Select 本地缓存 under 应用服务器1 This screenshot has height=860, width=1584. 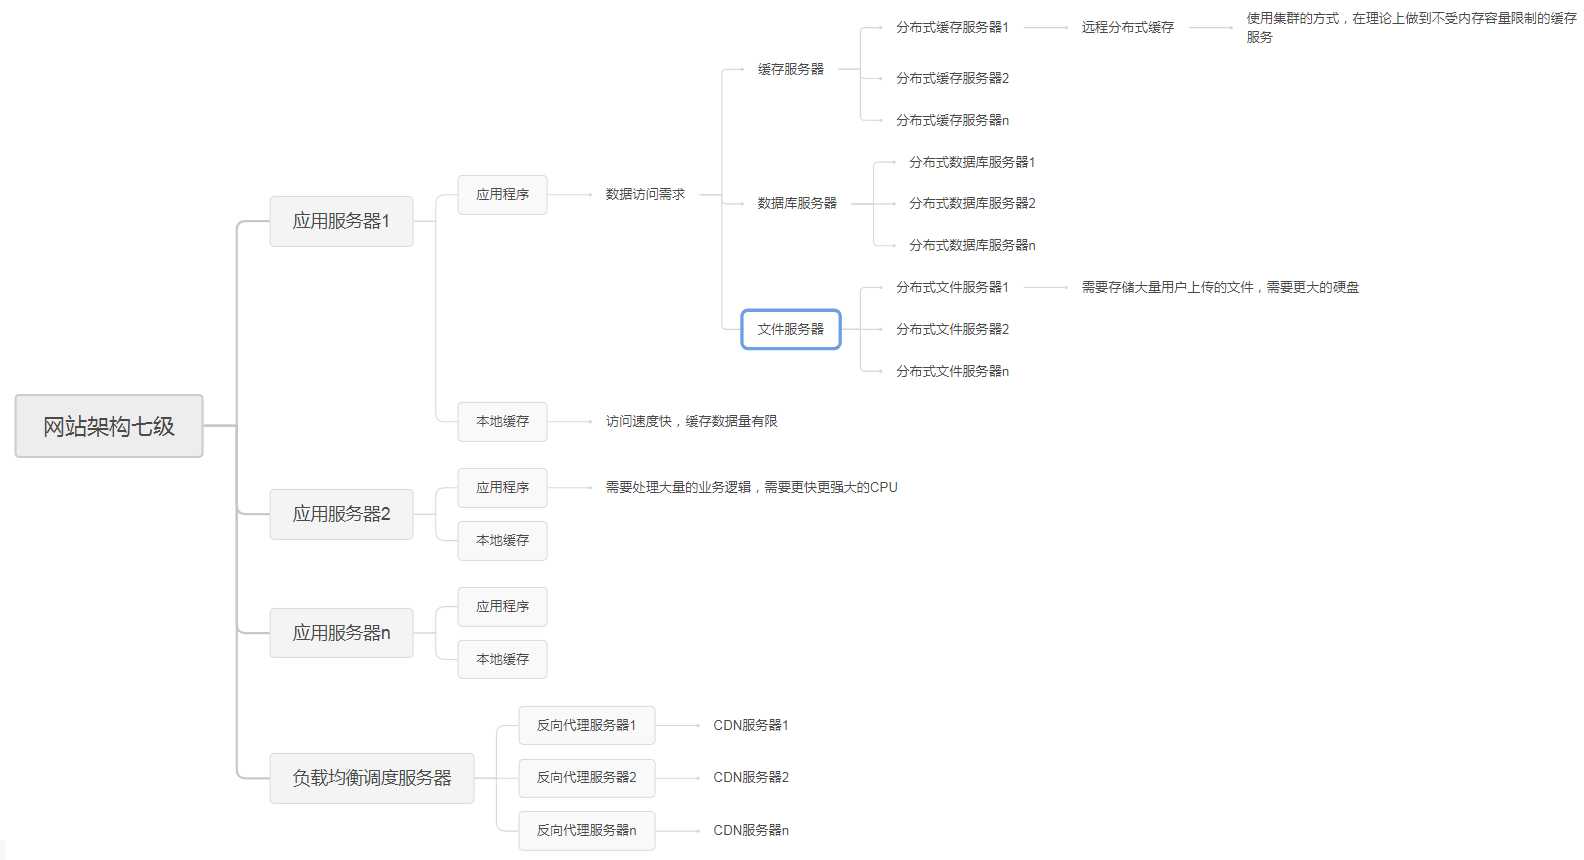point(502,422)
